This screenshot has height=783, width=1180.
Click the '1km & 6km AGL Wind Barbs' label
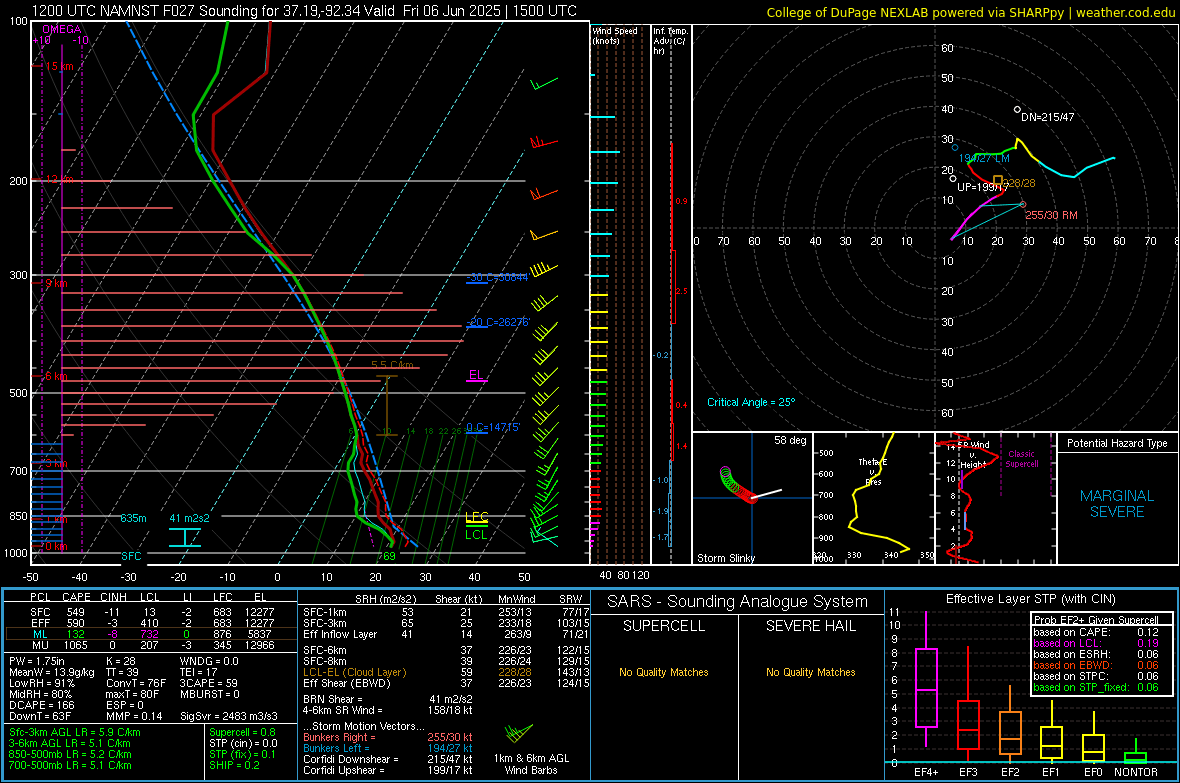[x=531, y=764]
